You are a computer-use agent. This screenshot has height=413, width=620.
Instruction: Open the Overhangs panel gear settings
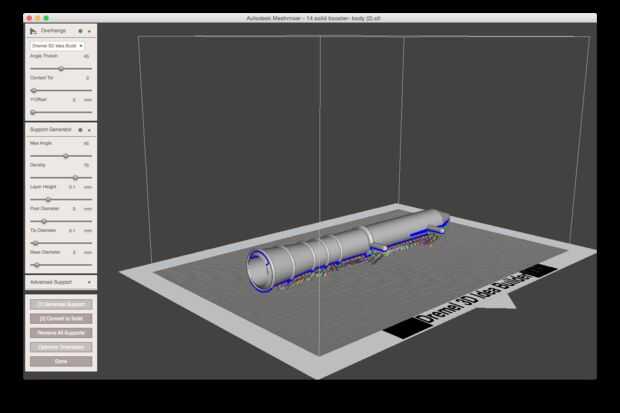coord(80,31)
